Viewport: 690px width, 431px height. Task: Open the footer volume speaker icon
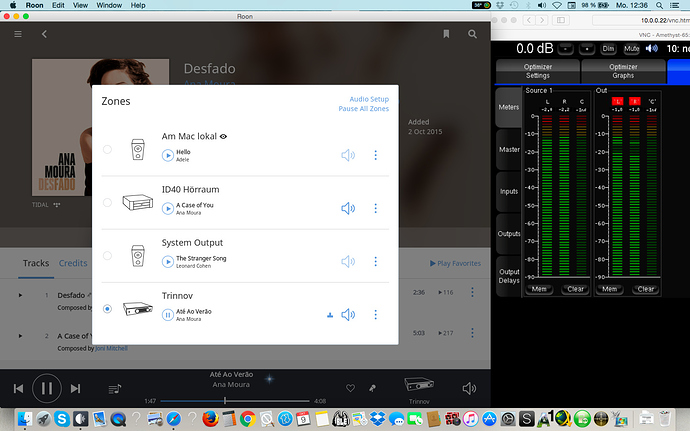(469, 388)
